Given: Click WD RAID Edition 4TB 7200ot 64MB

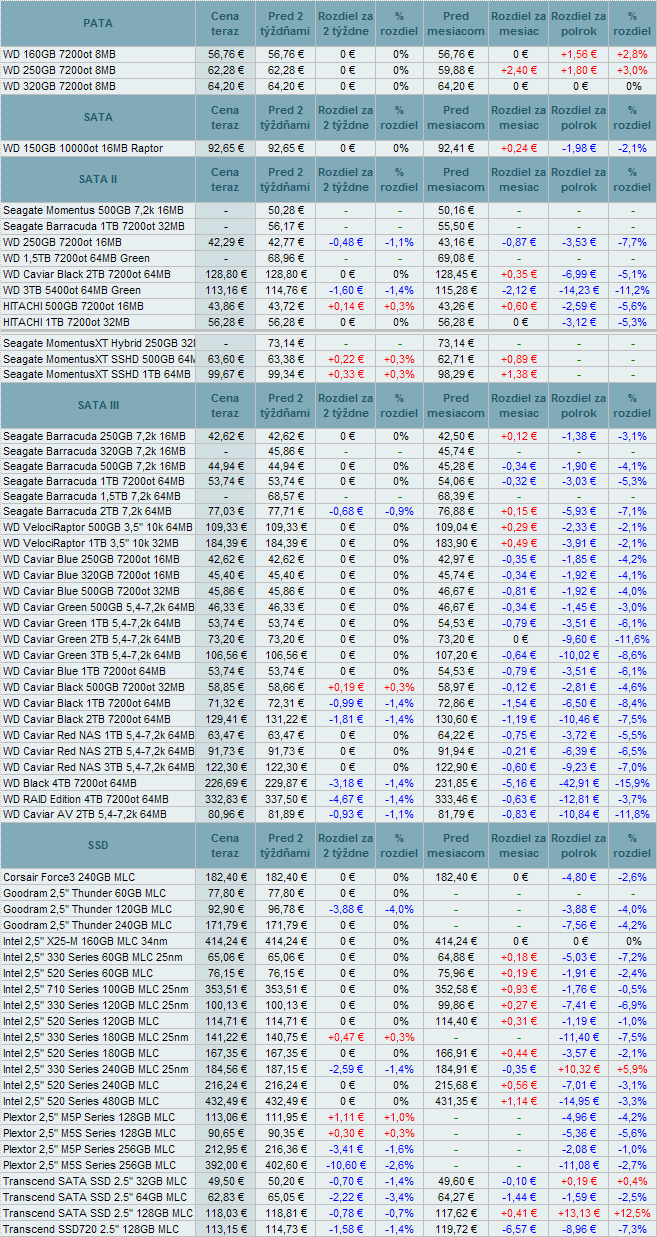Looking at the screenshot, I should 86,798.
